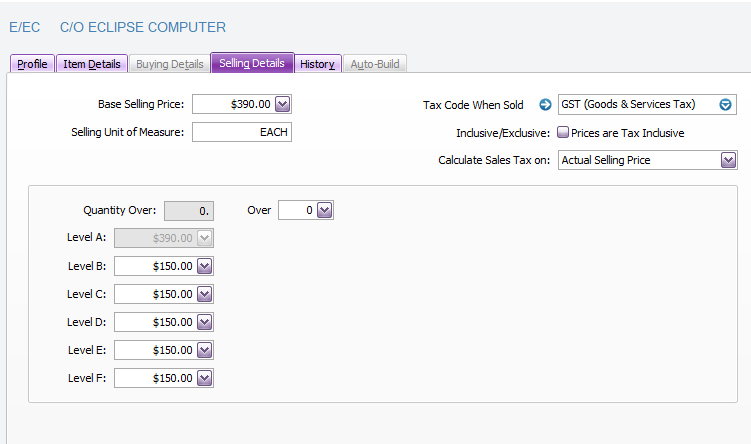Open the Level B price dropdown arrow
The width and height of the screenshot is (751, 444).
click(x=205, y=266)
